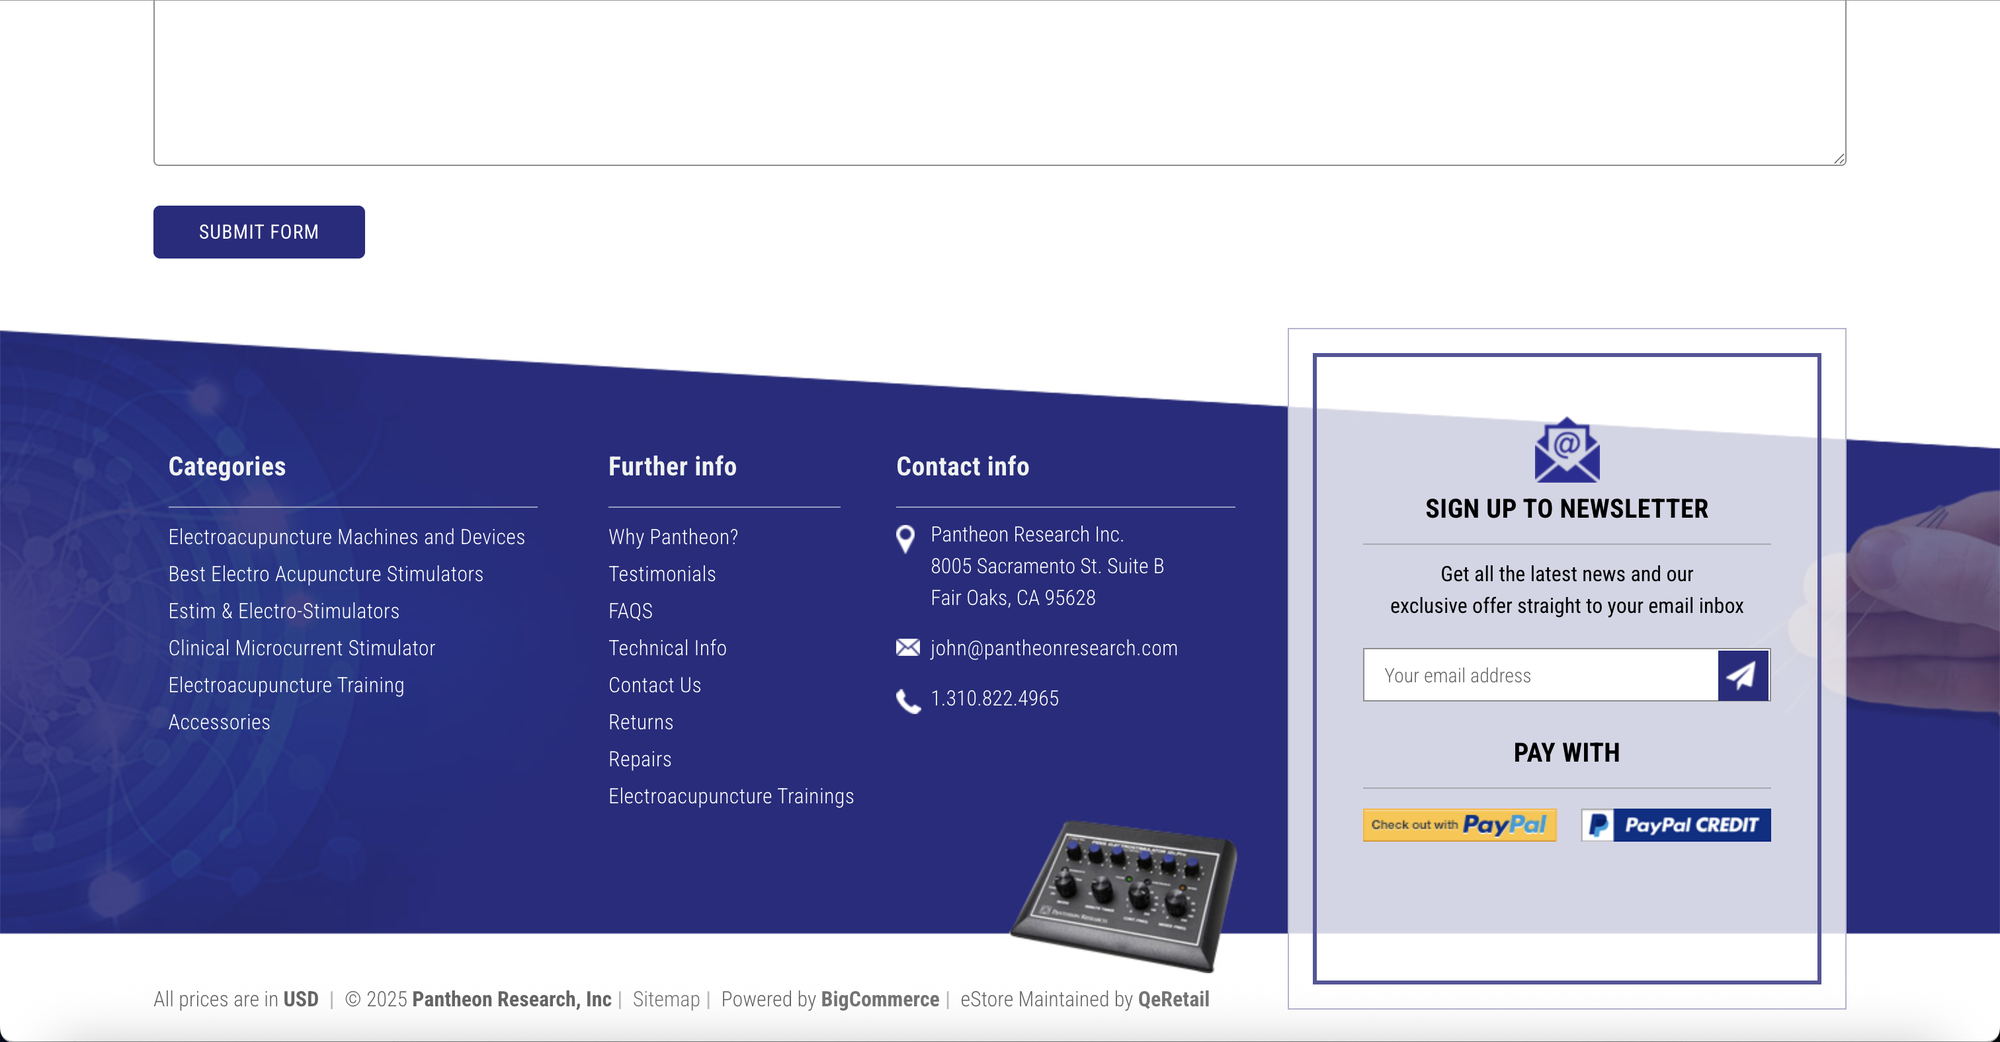Open the FAQS link
This screenshot has height=1042, width=2000.
click(x=630, y=611)
